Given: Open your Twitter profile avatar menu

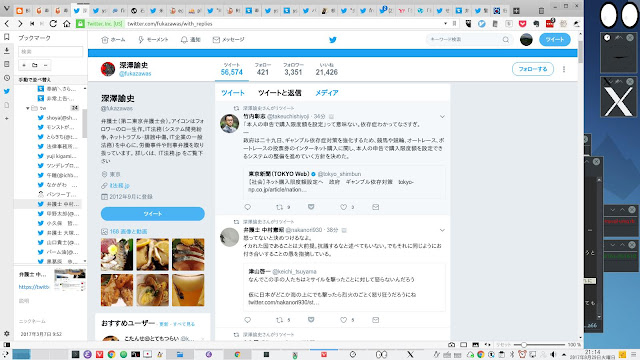Looking at the screenshot, I should pos(526,40).
